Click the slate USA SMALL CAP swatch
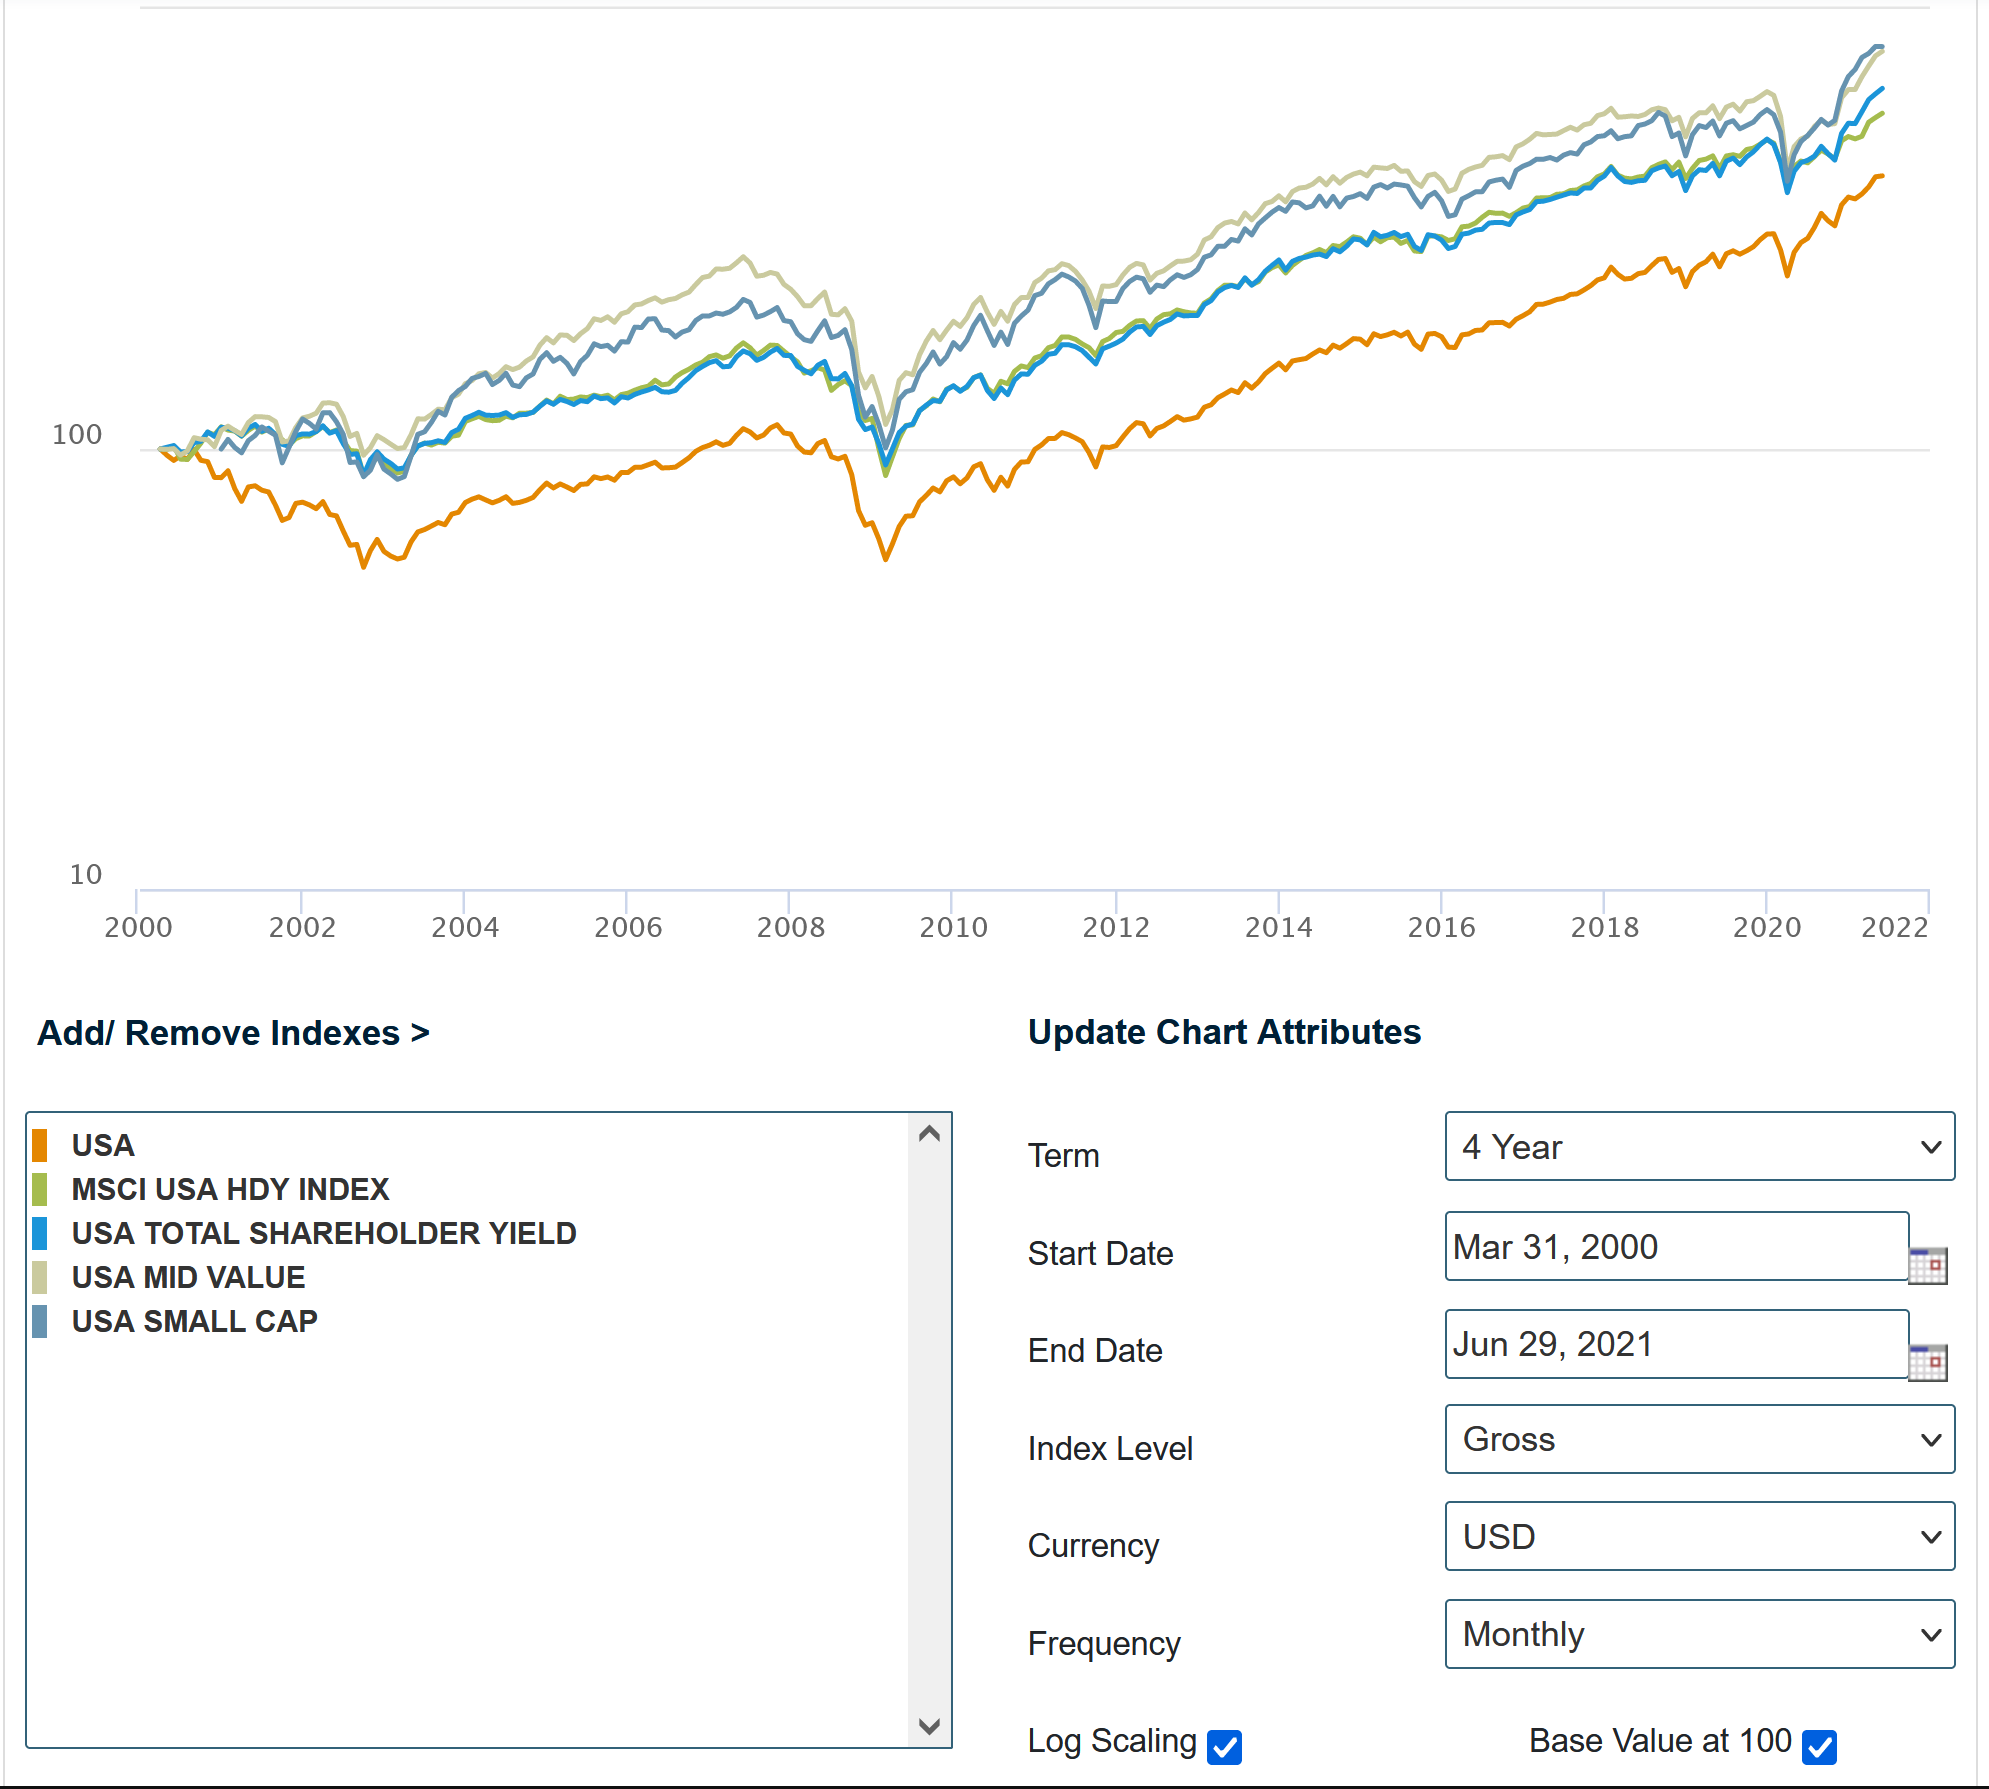The image size is (1989, 1789). (40, 1321)
